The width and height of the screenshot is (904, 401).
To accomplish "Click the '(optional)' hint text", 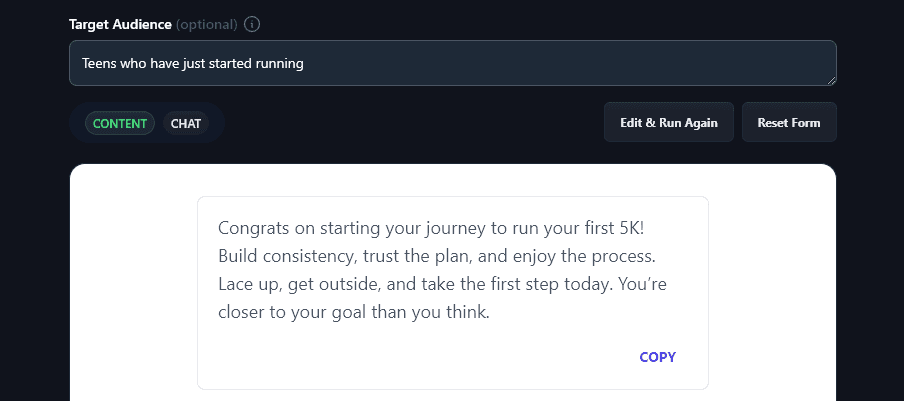I will click(x=207, y=24).
